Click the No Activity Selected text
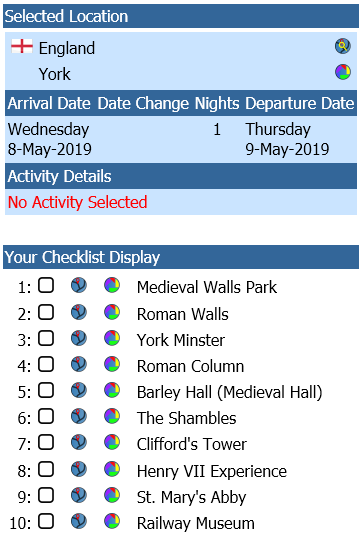Screen dimensions: 361x534 [x=78, y=202]
